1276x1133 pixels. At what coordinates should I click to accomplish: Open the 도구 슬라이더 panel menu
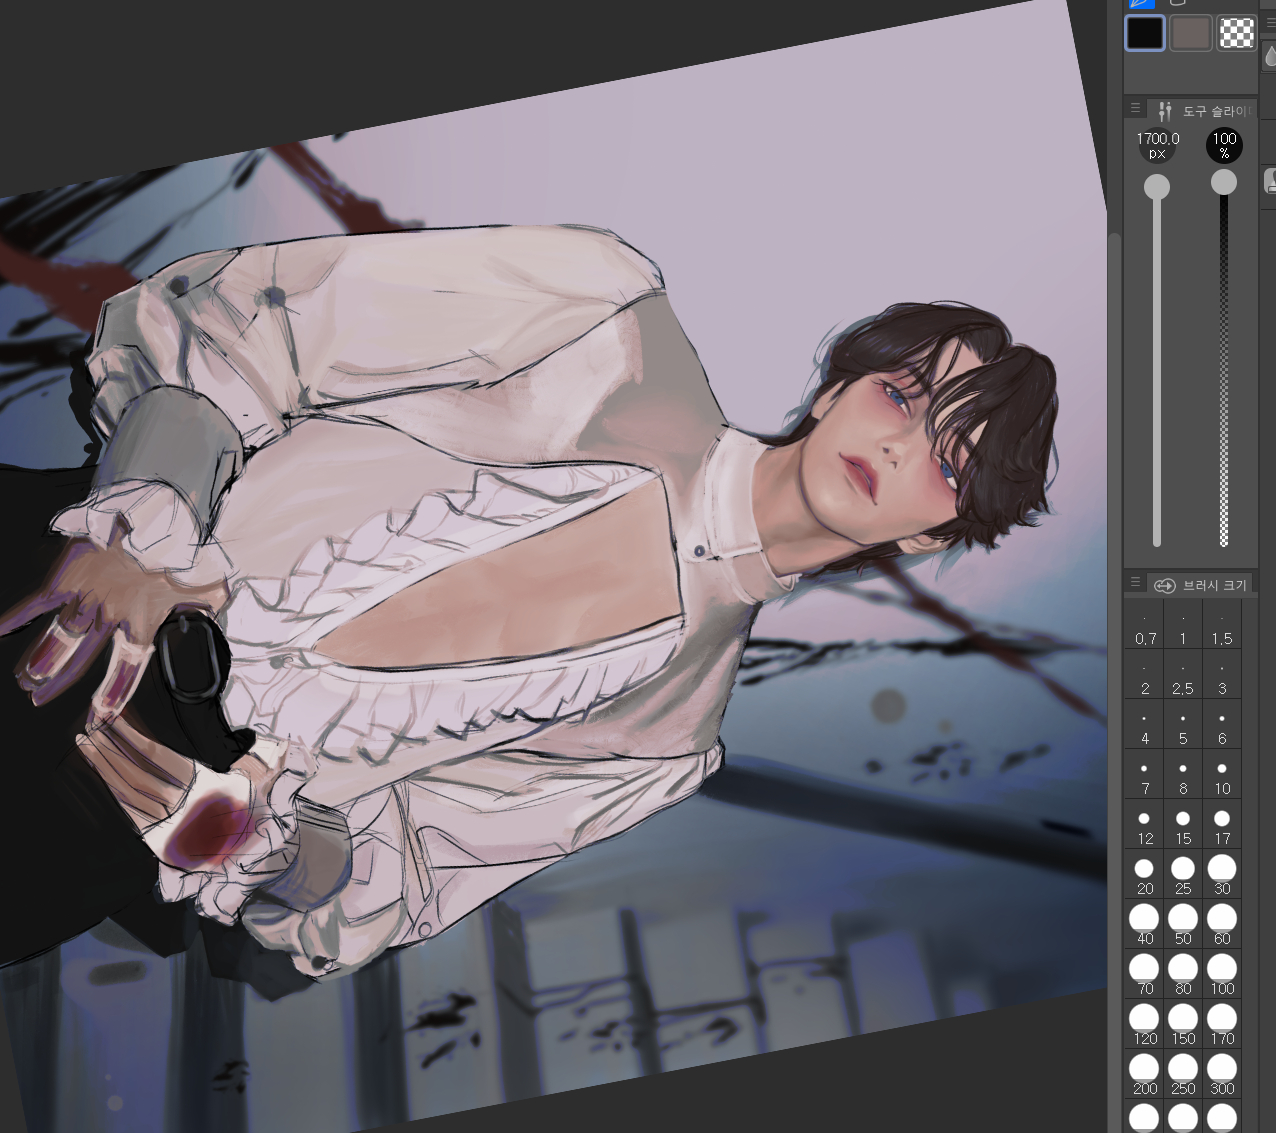[x=1135, y=109]
